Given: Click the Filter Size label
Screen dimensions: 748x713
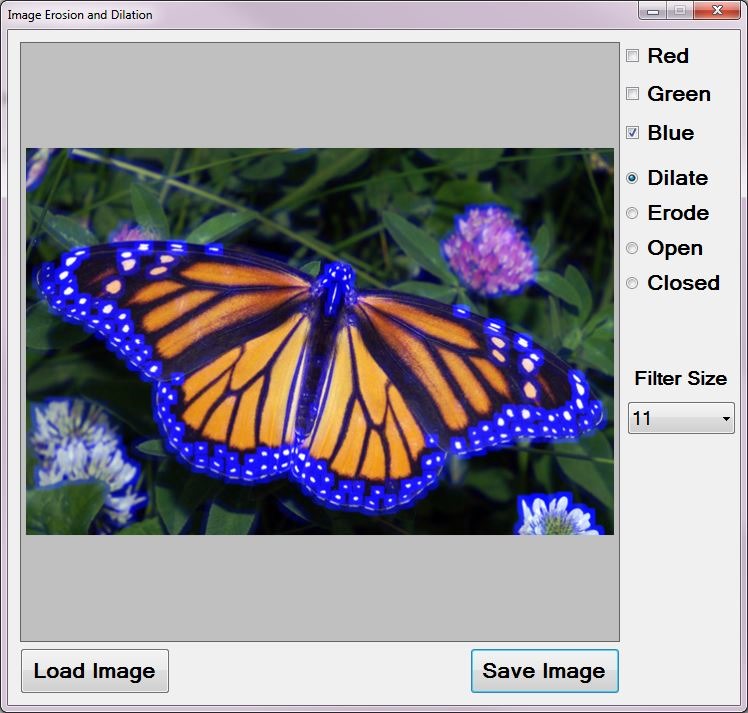Looking at the screenshot, I should click(x=680, y=379).
